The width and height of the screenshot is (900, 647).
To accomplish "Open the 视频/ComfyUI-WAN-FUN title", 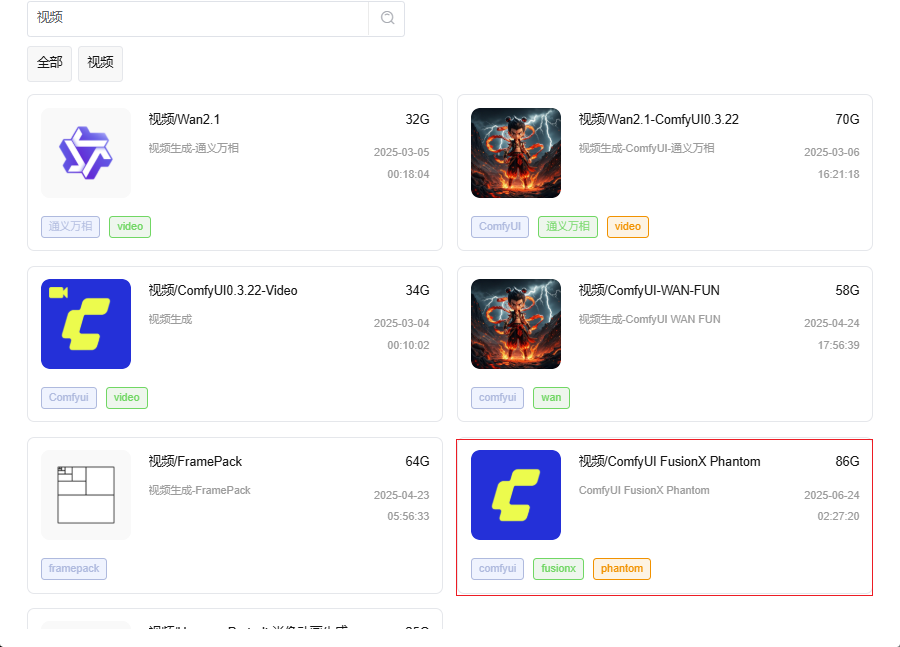I will pos(649,290).
